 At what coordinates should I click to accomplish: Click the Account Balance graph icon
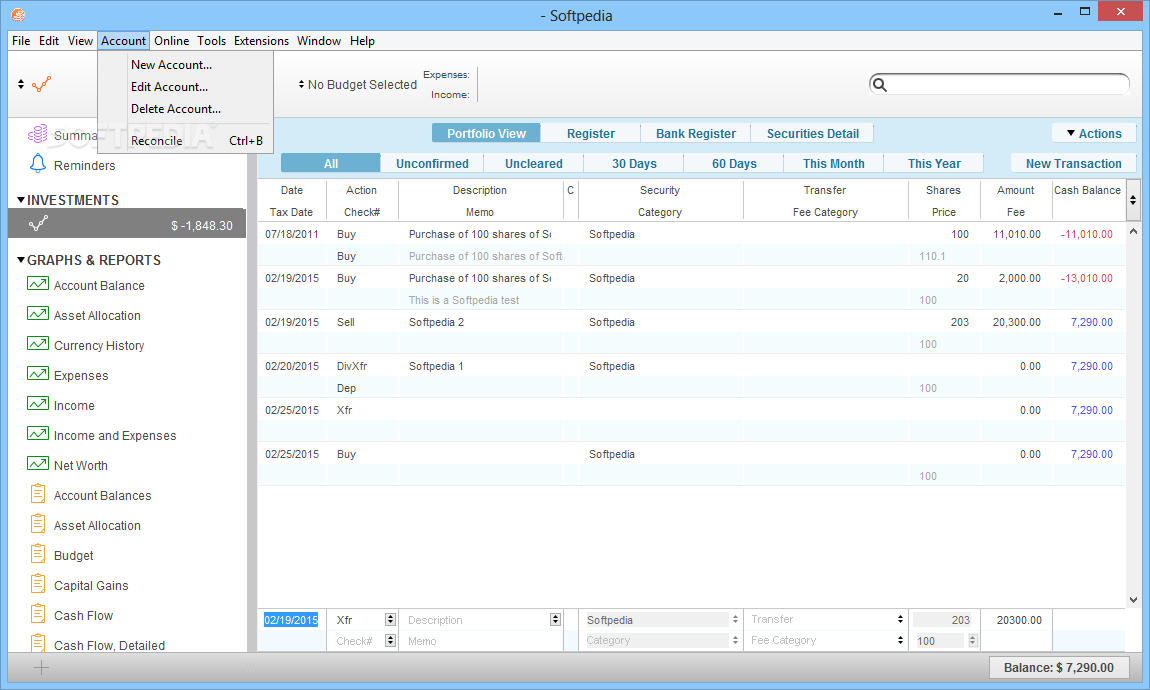point(38,284)
